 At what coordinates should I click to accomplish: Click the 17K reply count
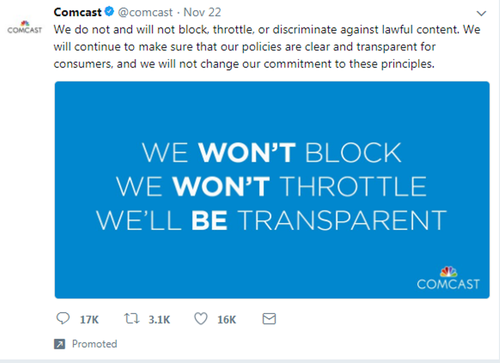point(89,320)
